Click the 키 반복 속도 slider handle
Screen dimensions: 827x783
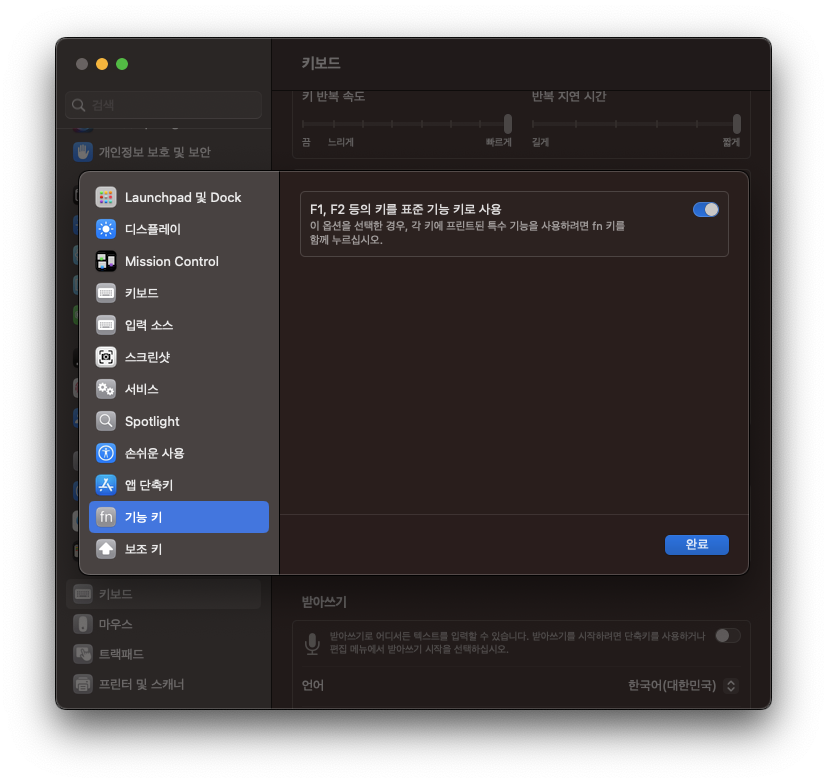tap(507, 123)
